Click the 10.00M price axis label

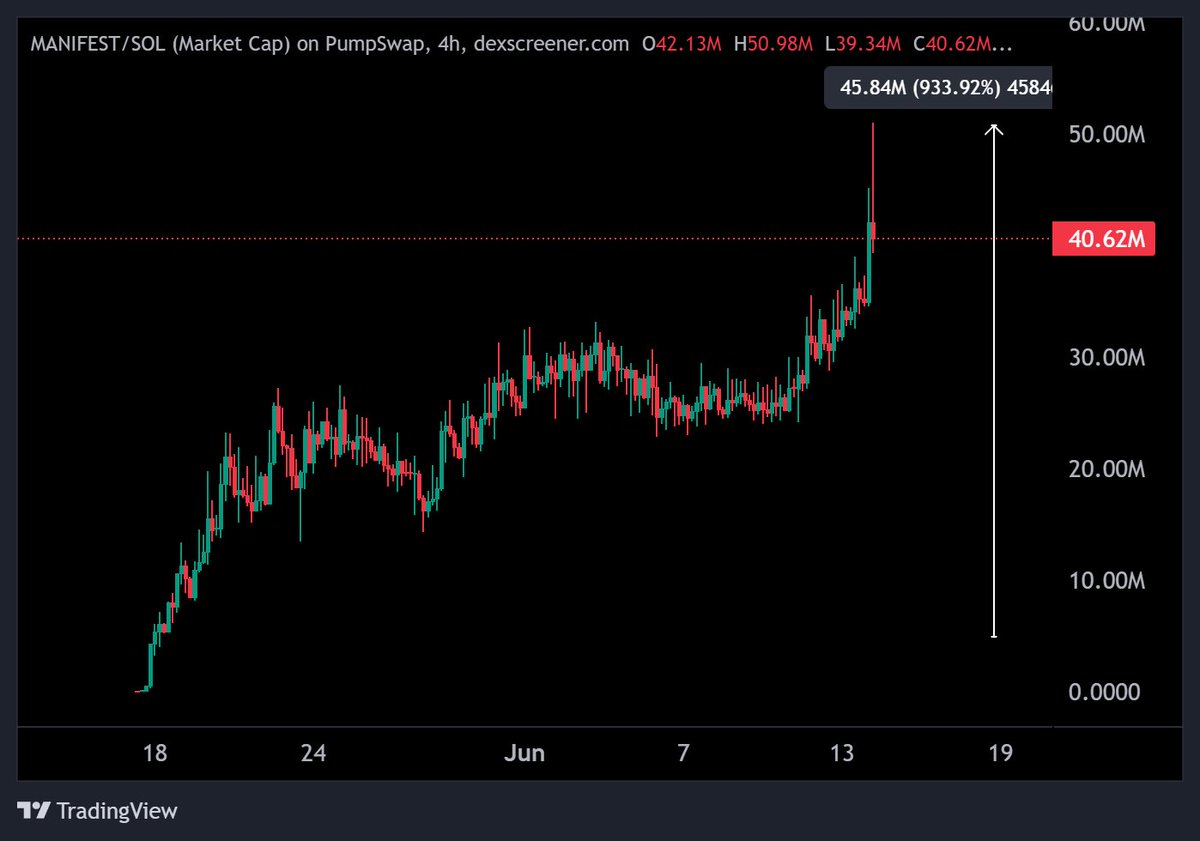pos(1107,580)
